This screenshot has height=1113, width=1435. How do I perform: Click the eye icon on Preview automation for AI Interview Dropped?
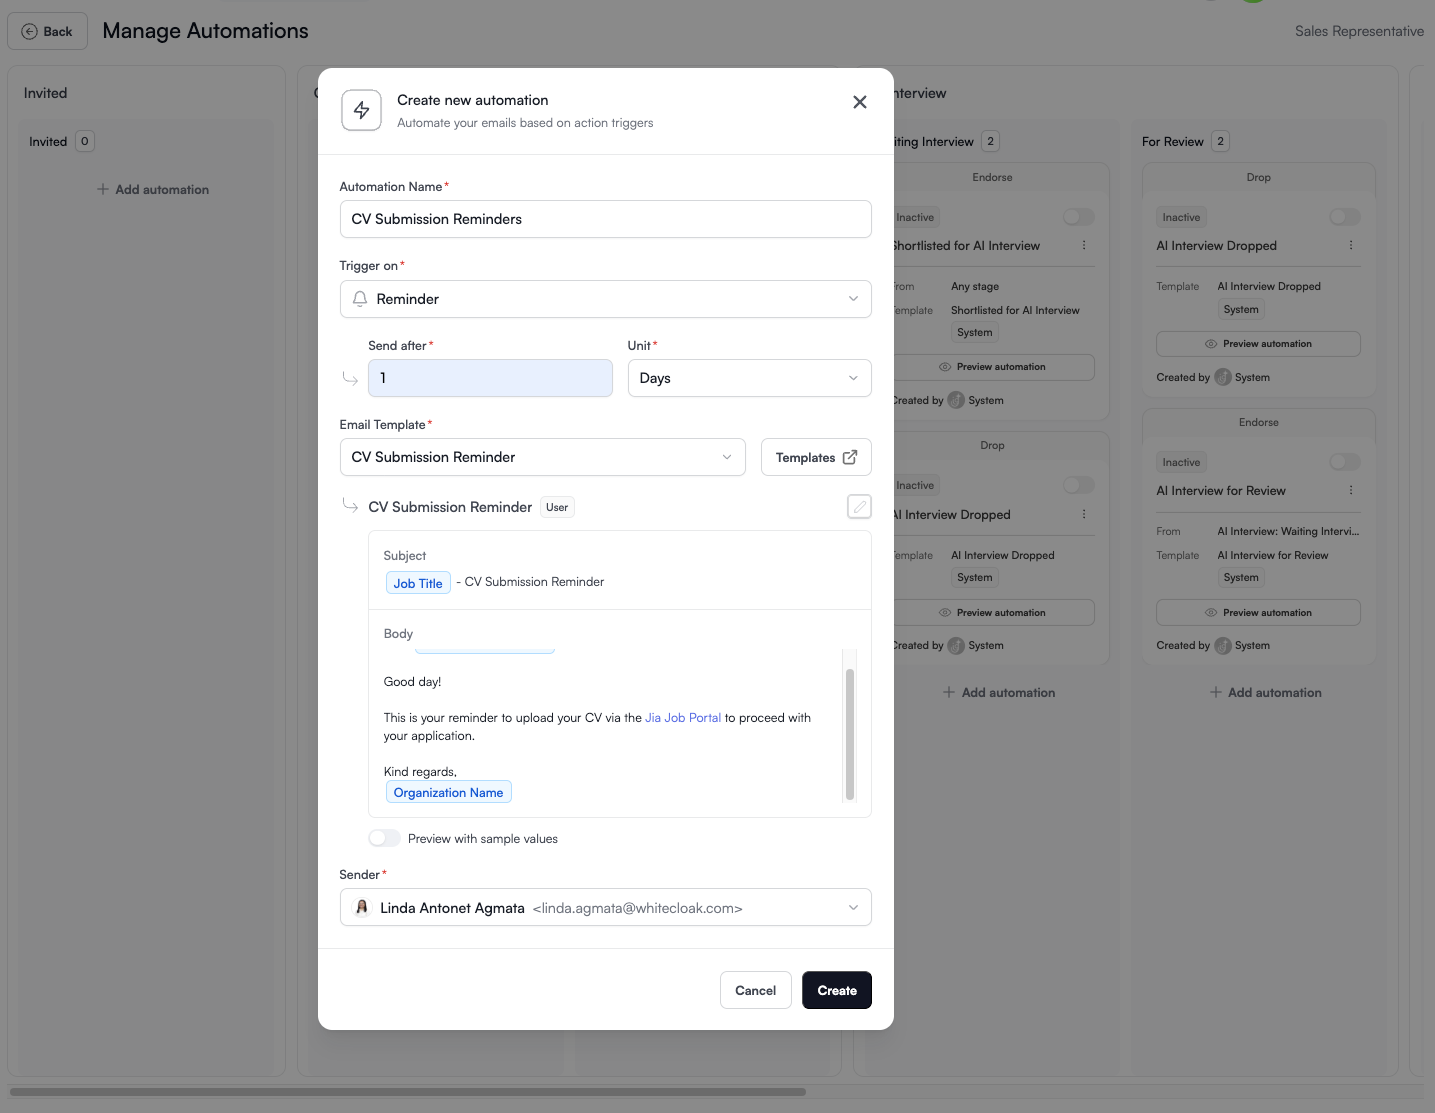(x=1210, y=343)
